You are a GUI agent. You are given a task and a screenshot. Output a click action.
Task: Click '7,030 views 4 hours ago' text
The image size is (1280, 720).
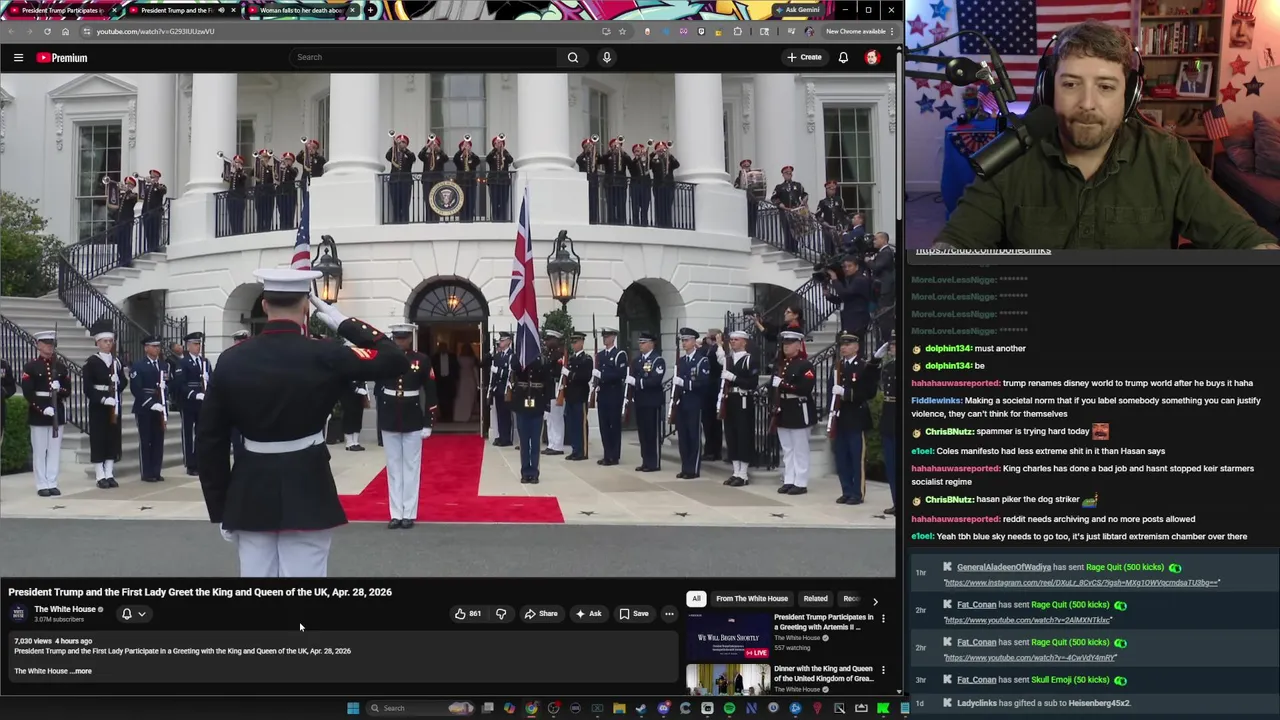53,641
